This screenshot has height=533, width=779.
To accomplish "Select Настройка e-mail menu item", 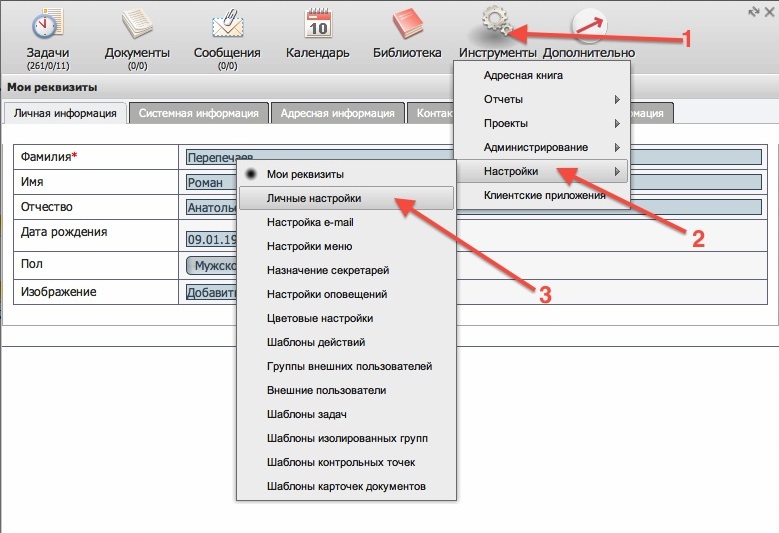I will point(310,222).
